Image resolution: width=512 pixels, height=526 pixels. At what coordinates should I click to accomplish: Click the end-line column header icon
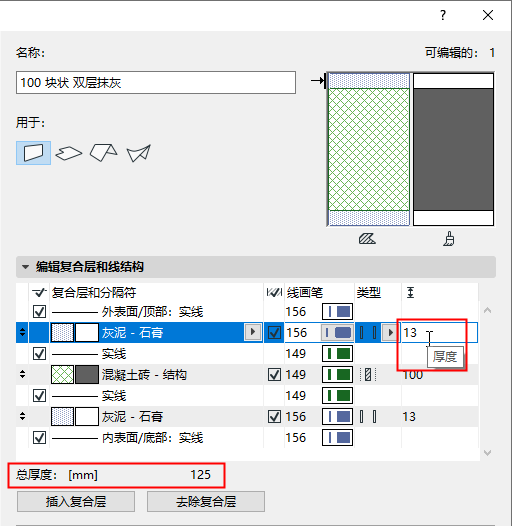click(x=274, y=293)
